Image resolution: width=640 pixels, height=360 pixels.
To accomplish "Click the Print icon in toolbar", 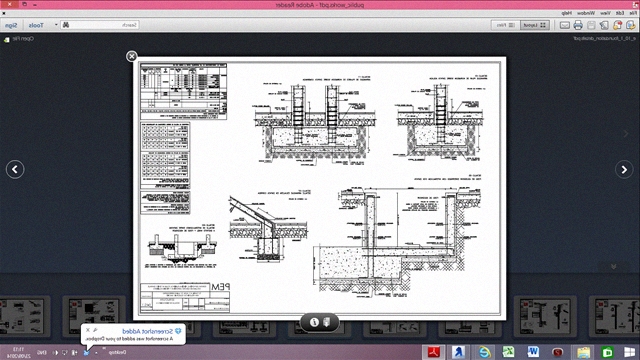I will 578,25.
